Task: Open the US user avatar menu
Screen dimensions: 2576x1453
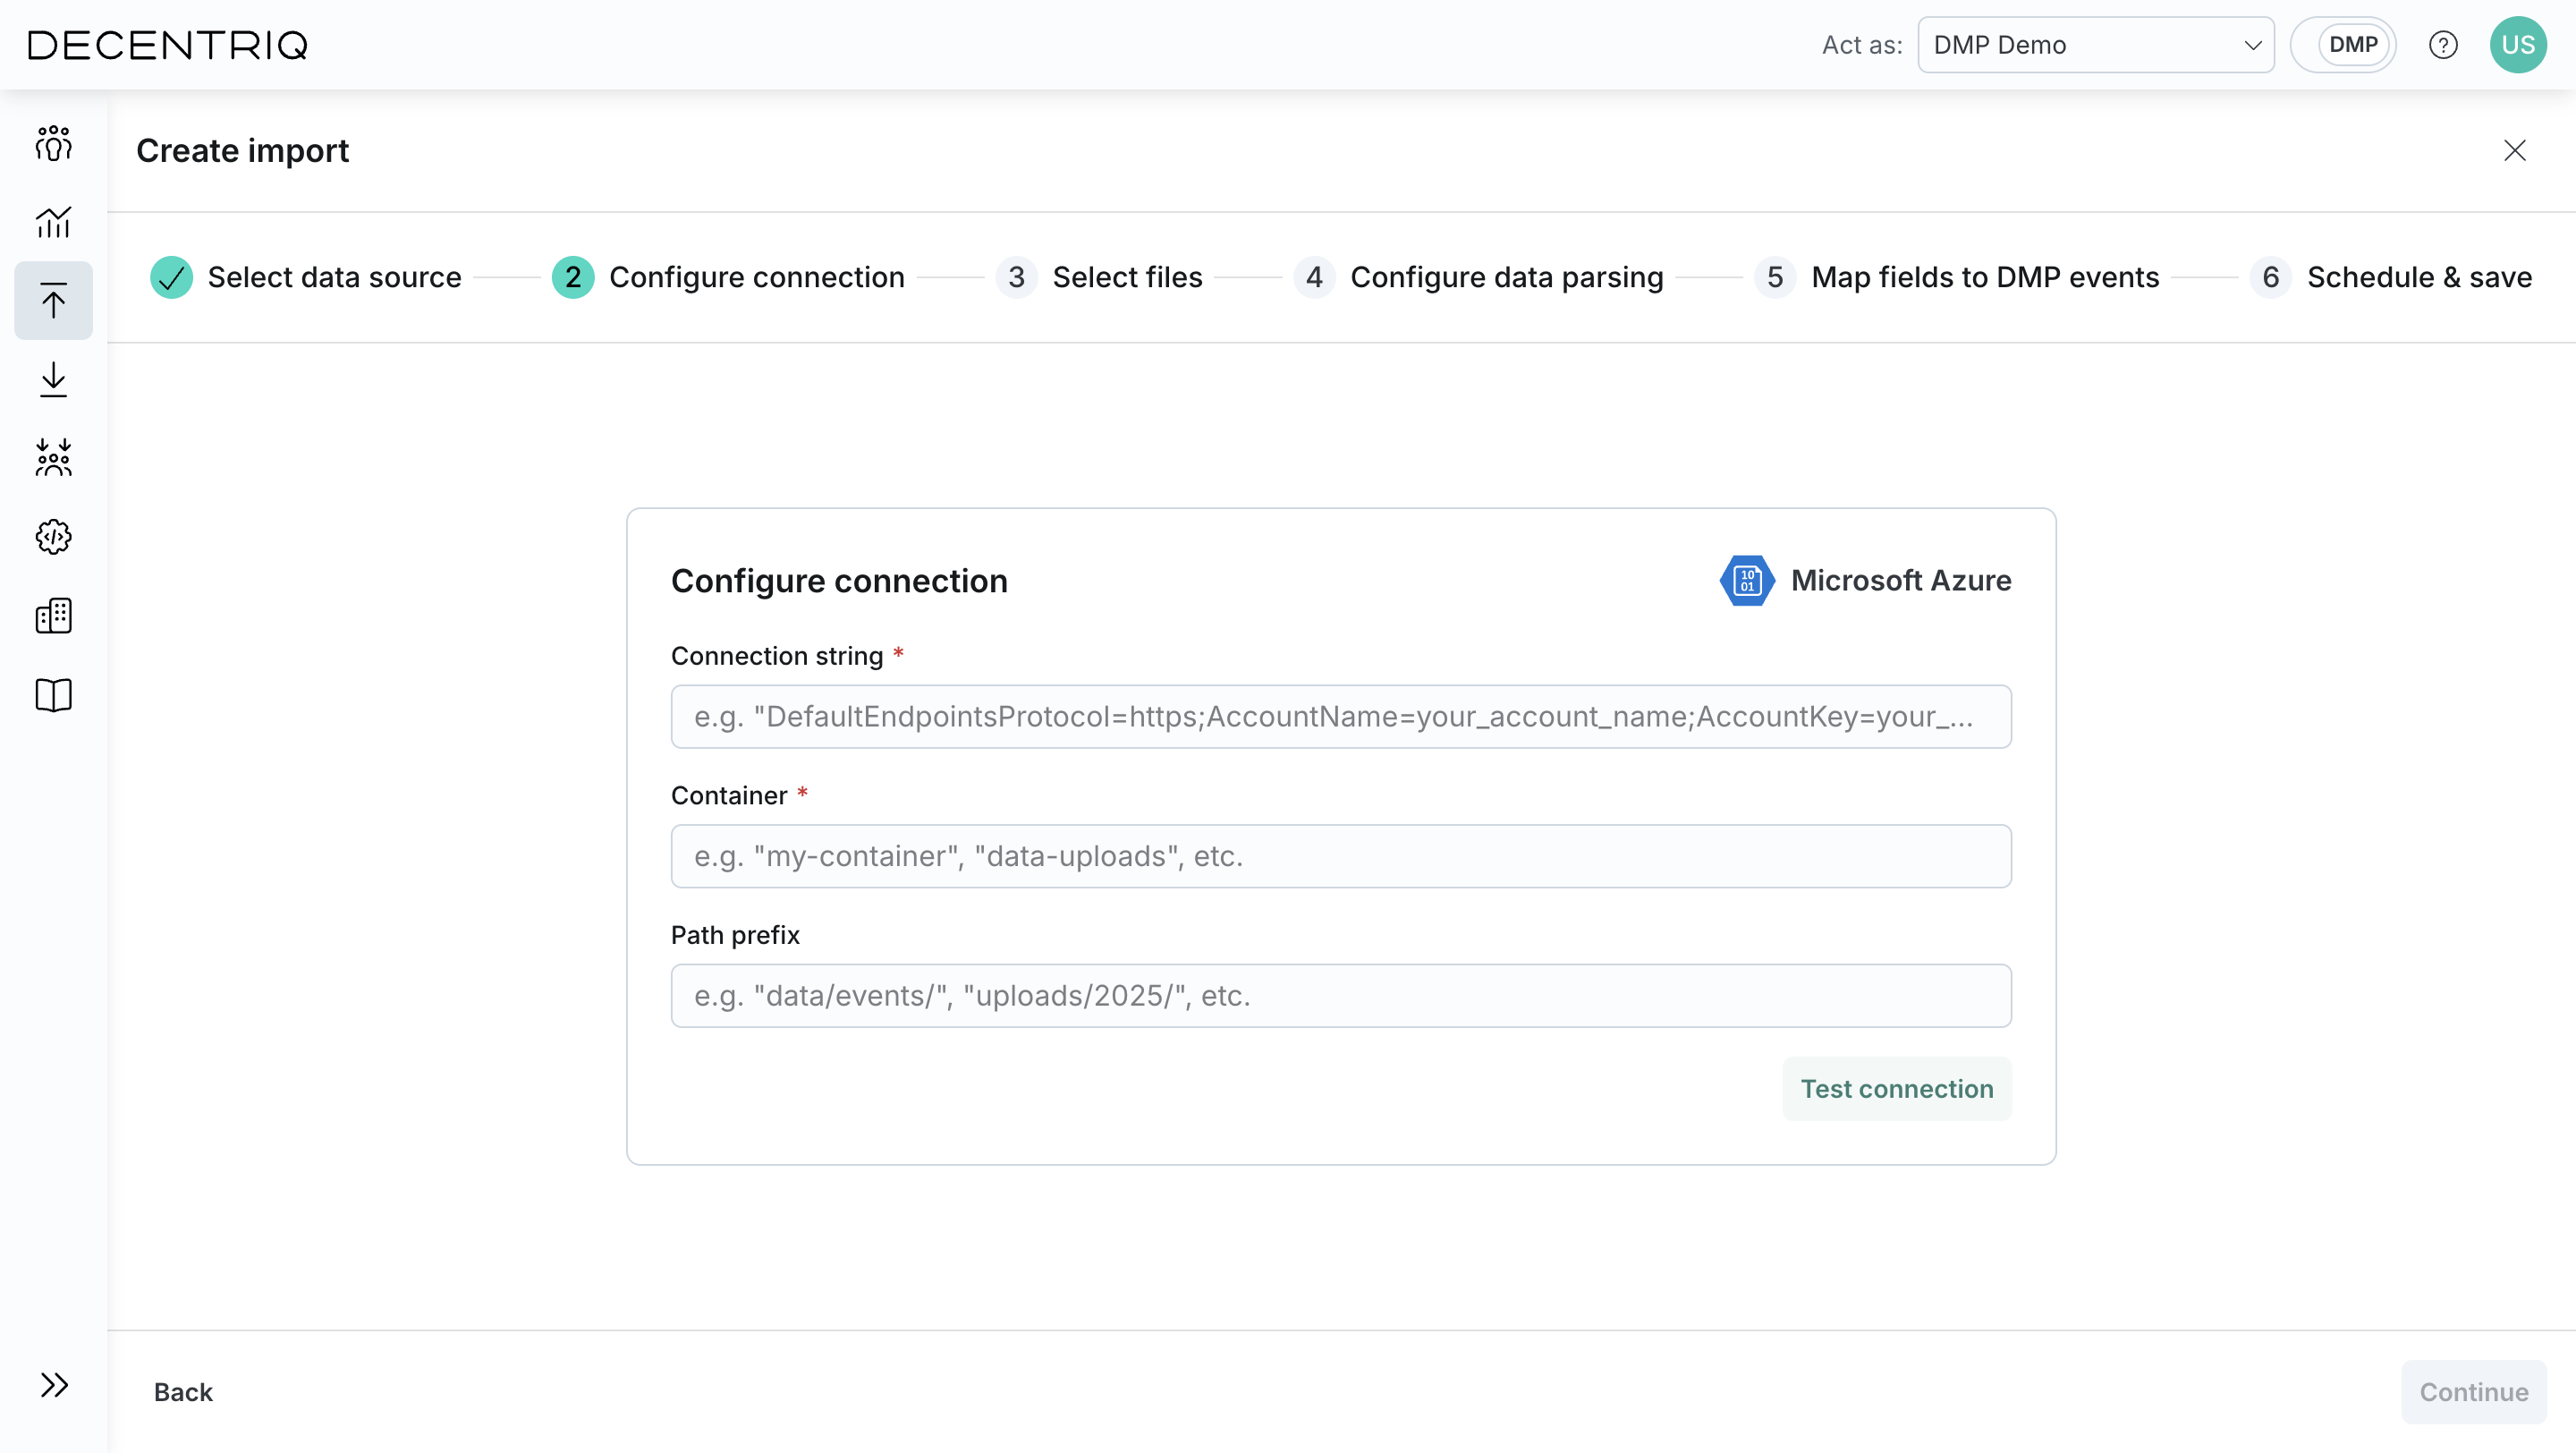Action: [x=2518, y=45]
